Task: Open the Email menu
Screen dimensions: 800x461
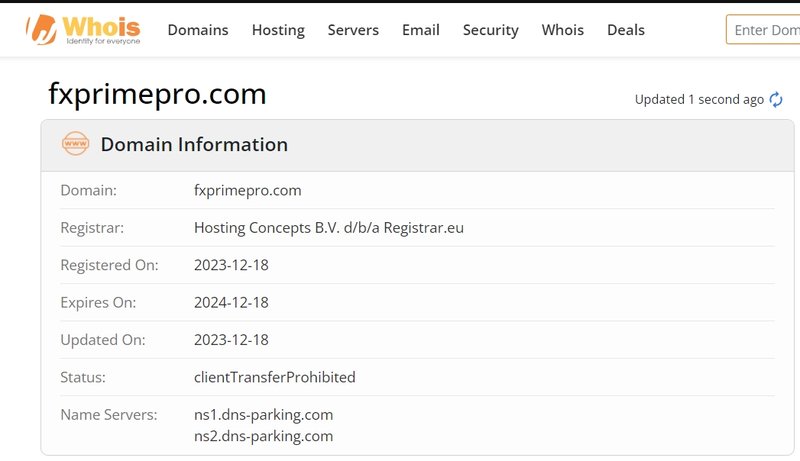Action: pyautogui.click(x=421, y=30)
